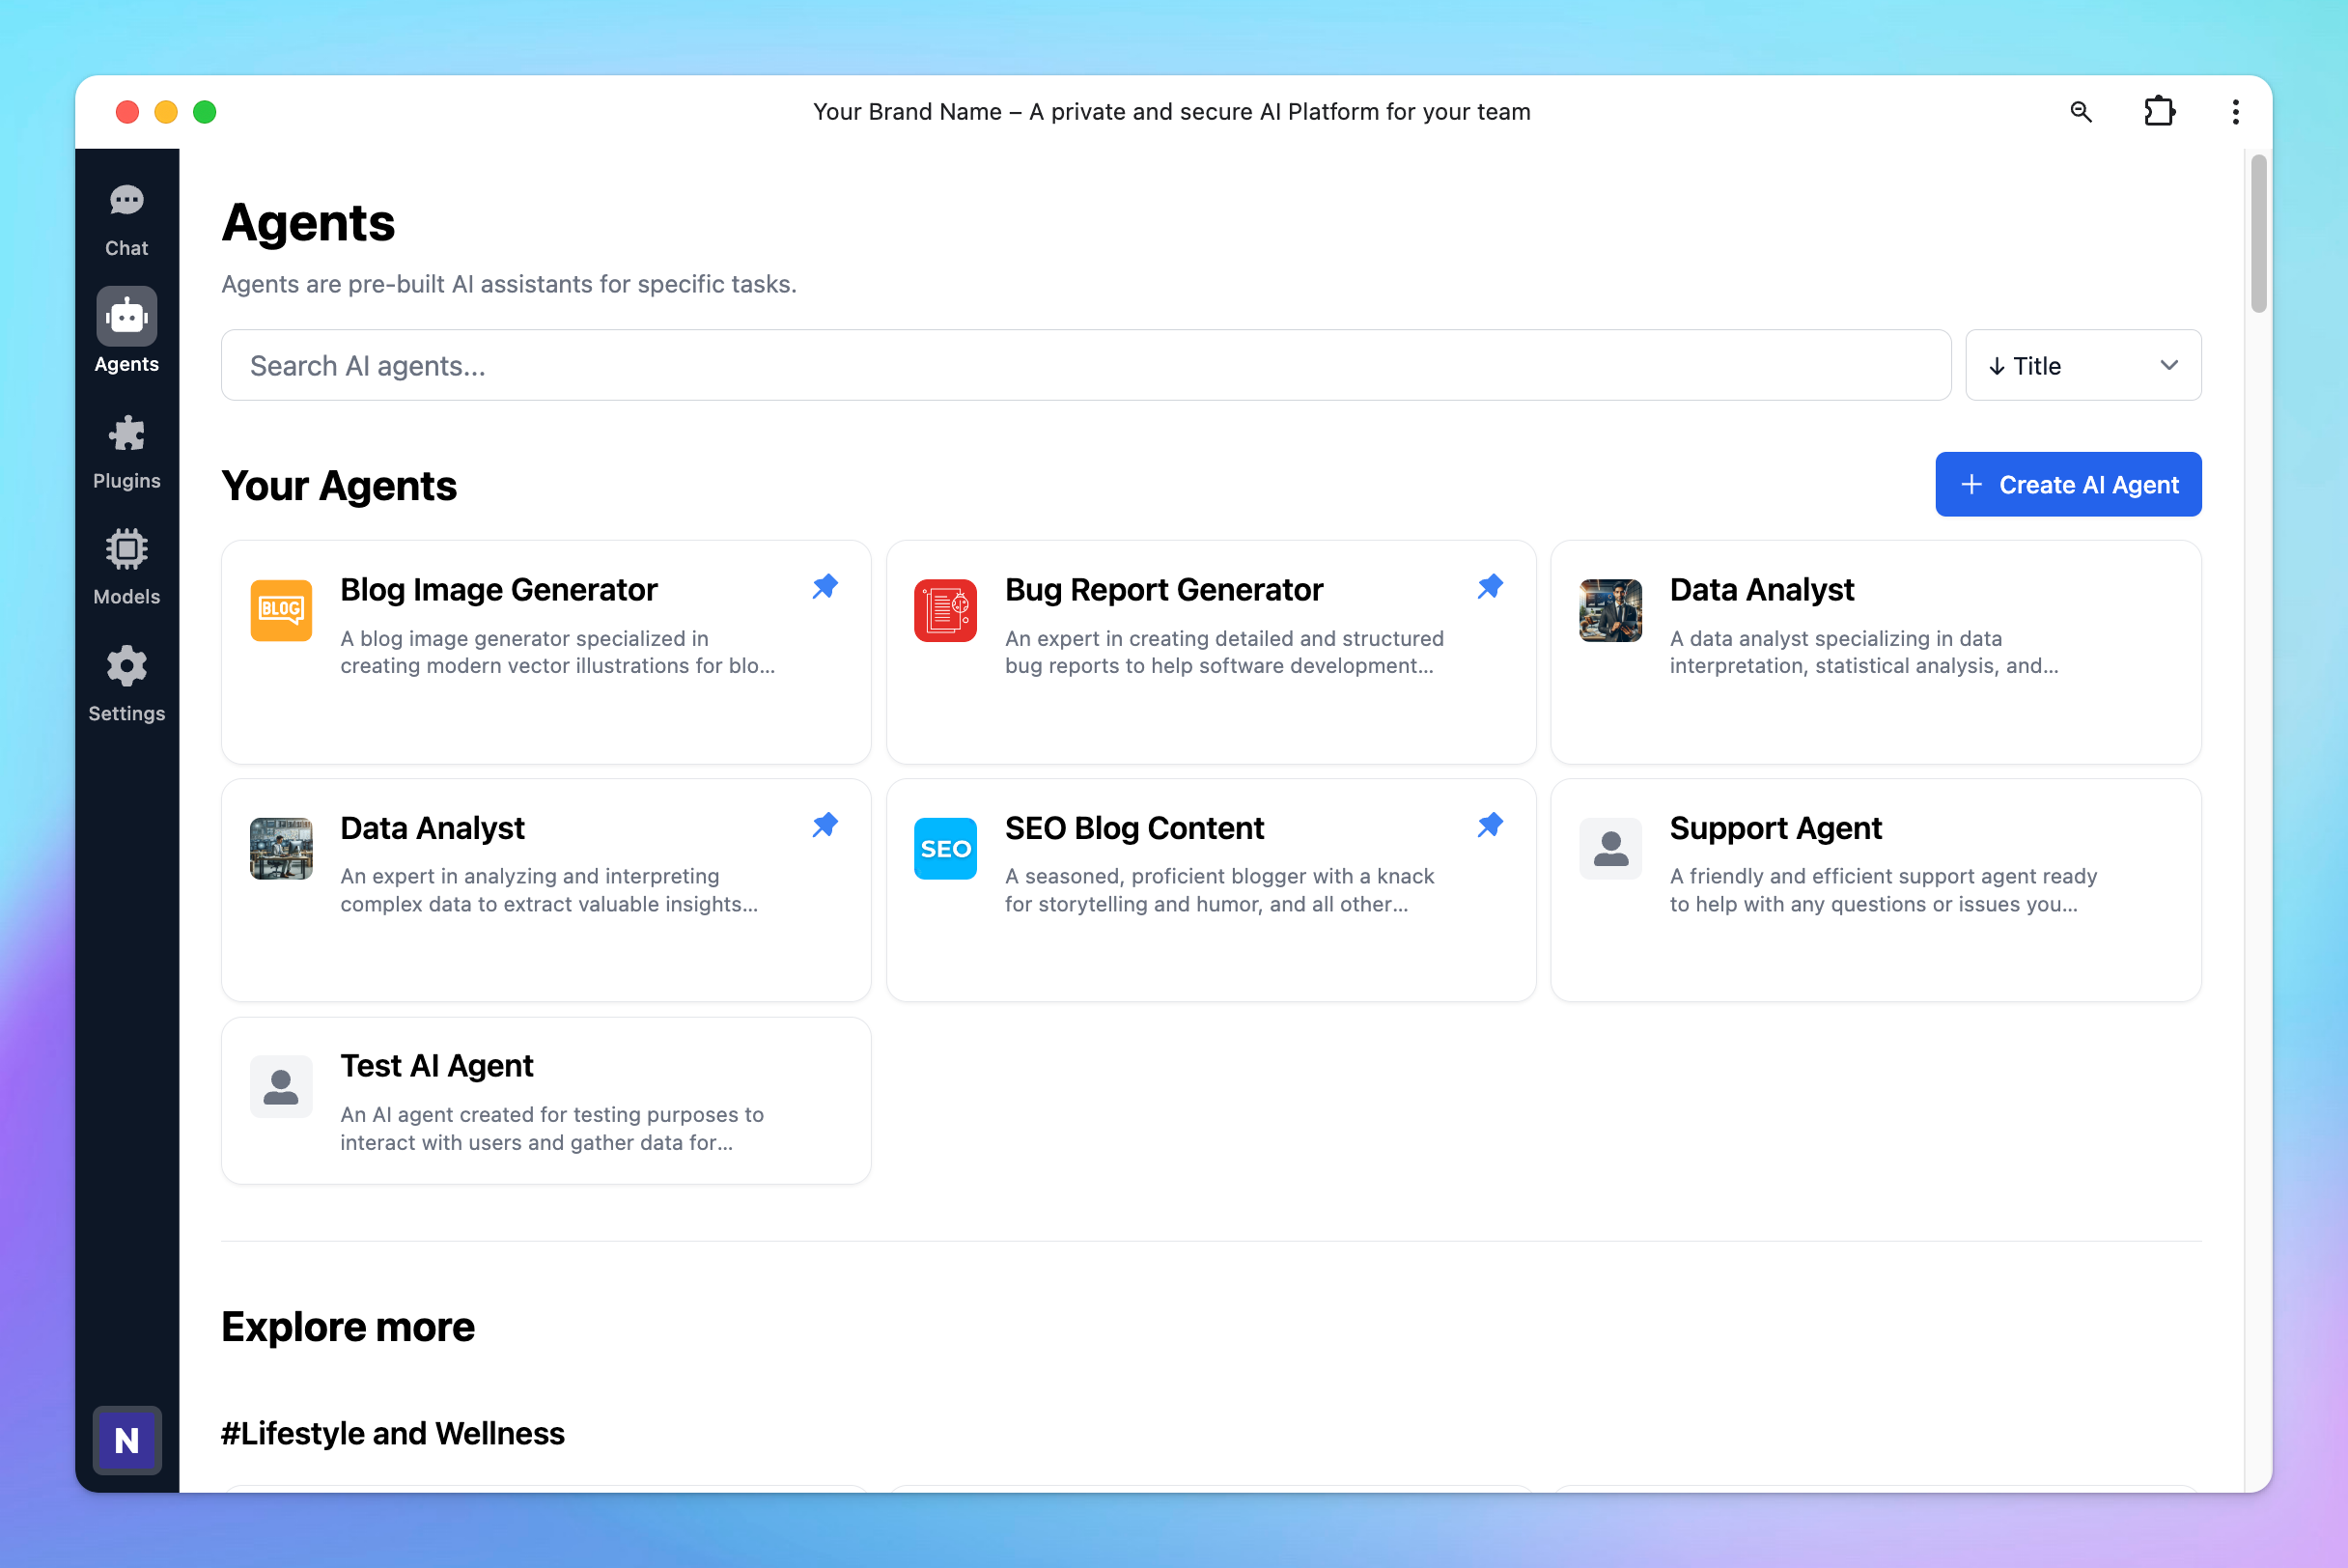The width and height of the screenshot is (2348, 1568).
Task: Select the Chat menu item
Action: click(x=126, y=215)
